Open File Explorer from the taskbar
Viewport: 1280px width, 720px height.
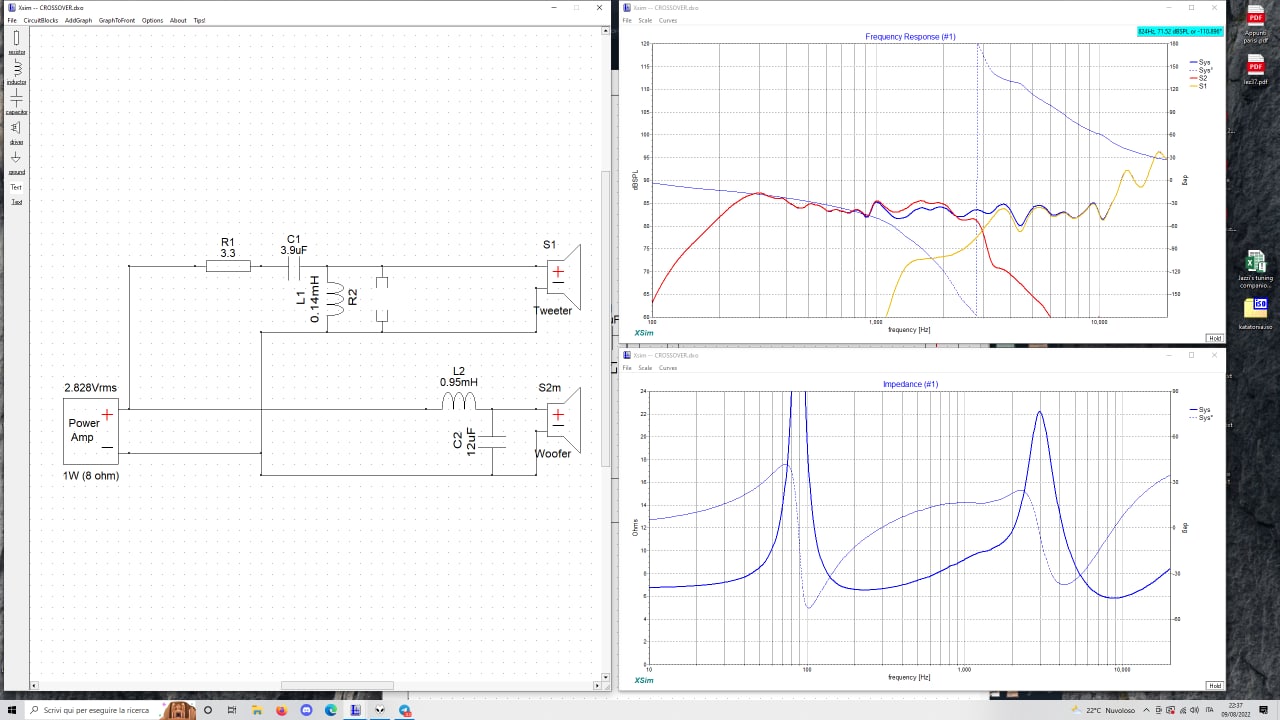click(256, 710)
